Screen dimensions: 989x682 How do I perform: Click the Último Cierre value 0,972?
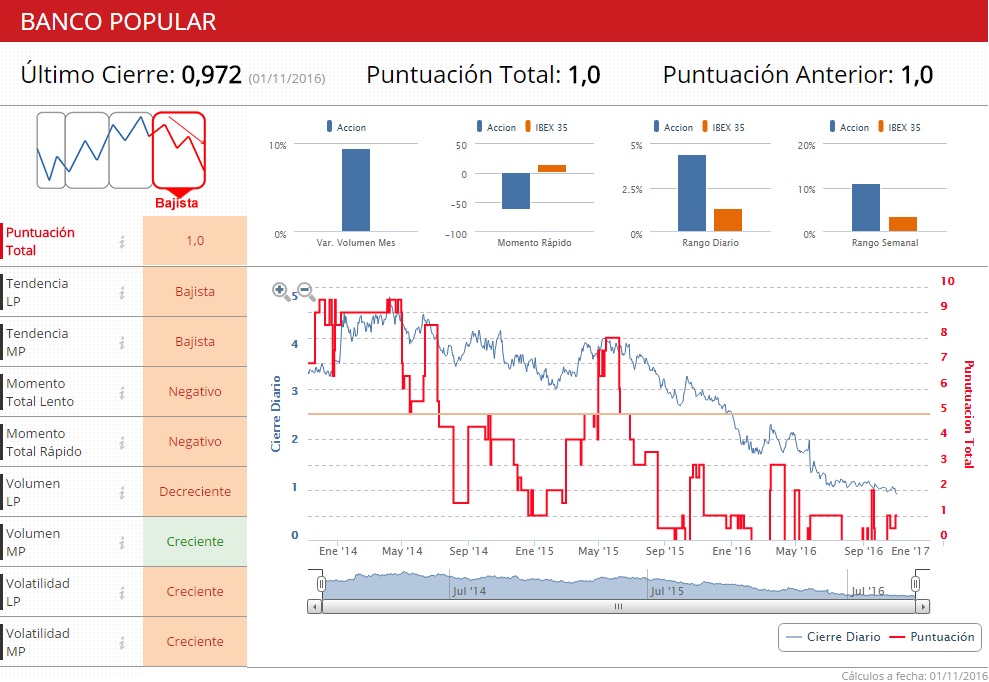tap(211, 75)
